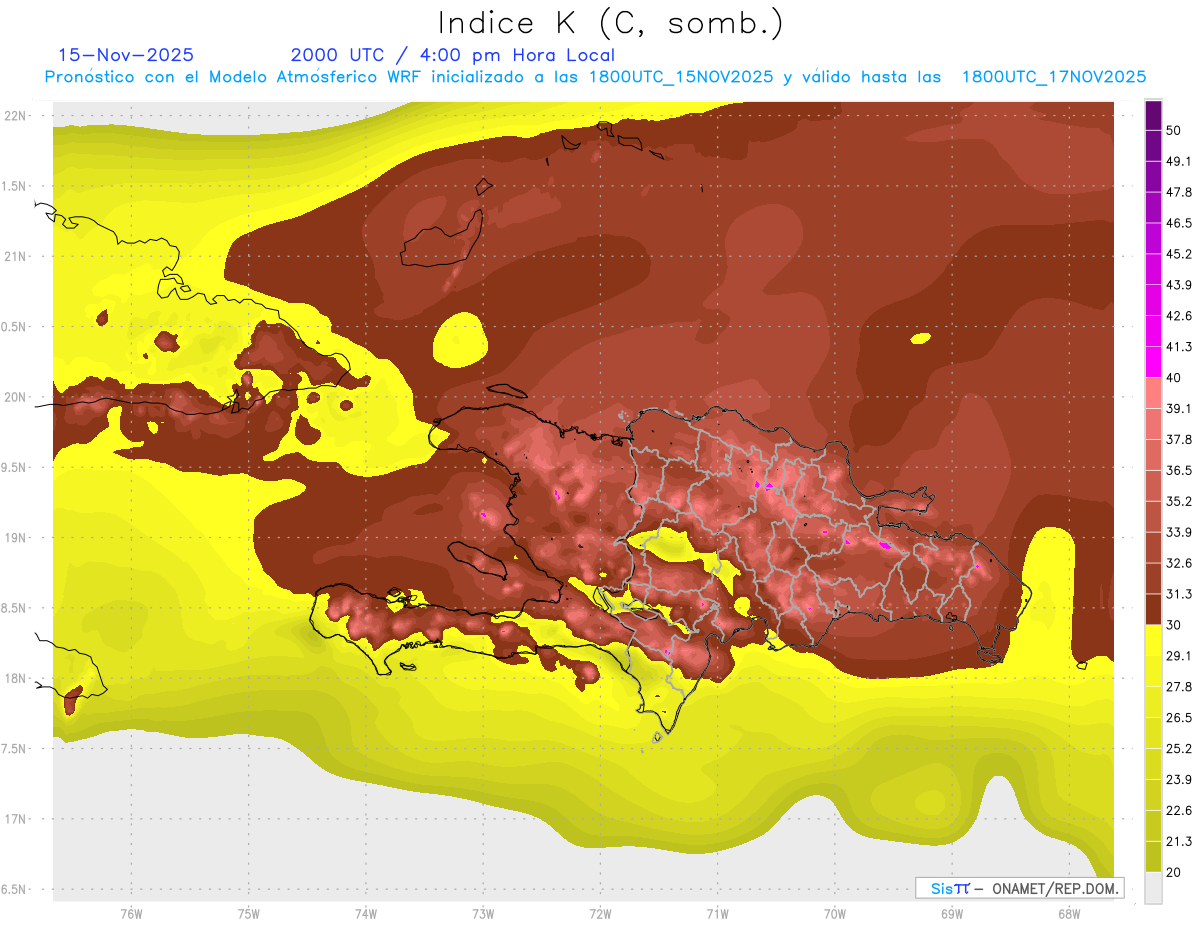Click the "68W" longitude axis label
The height and width of the screenshot is (927, 1200).
coord(1069,913)
